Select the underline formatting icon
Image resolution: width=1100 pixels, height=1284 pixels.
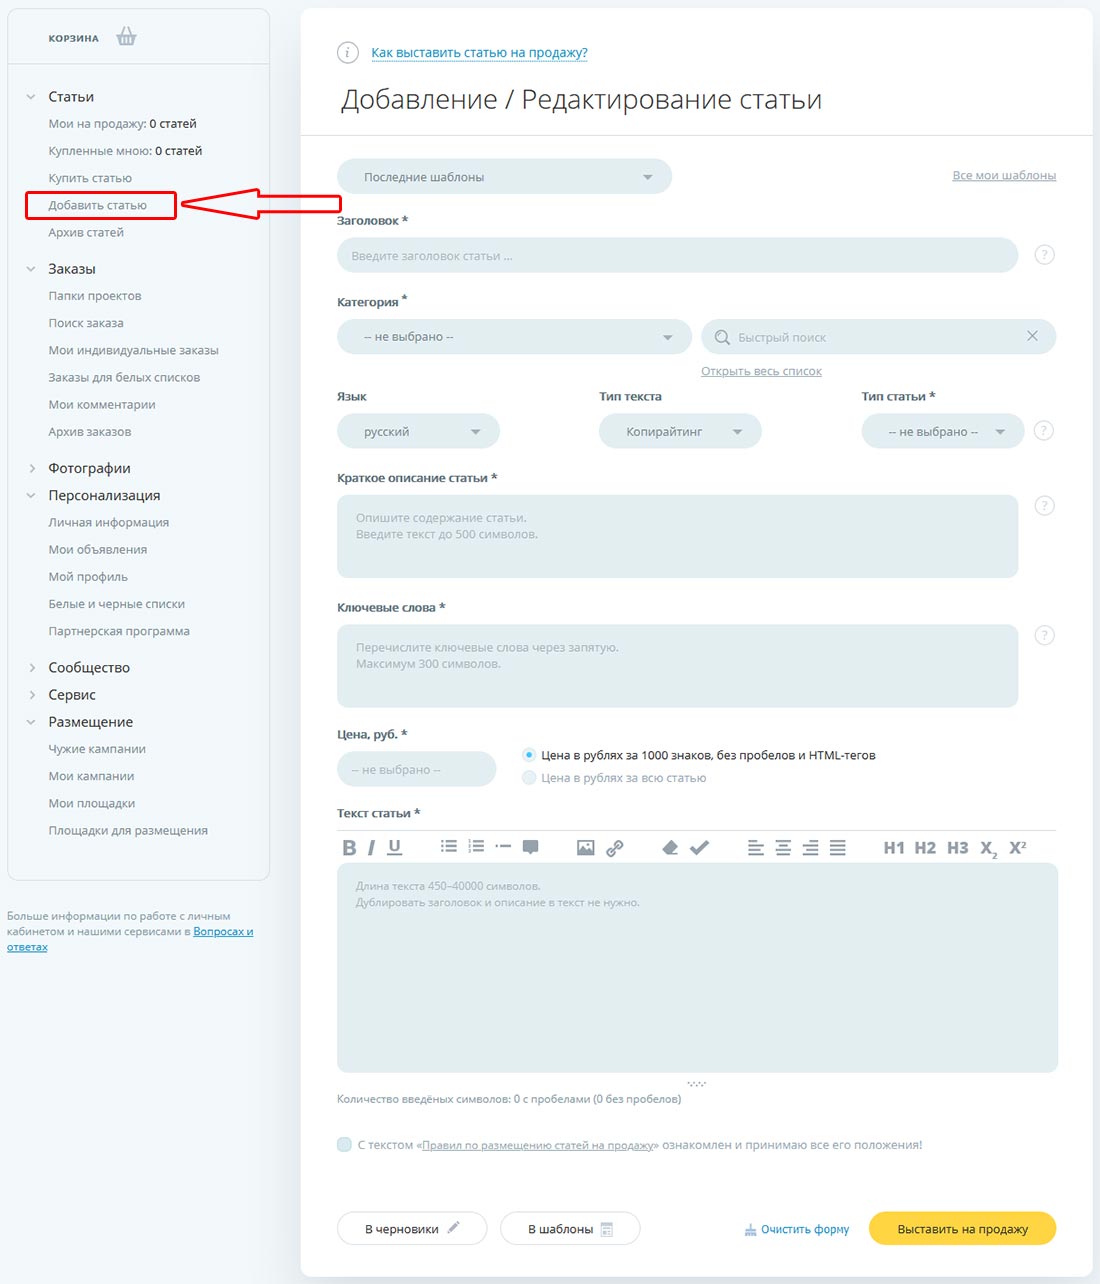pyautogui.click(x=394, y=847)
